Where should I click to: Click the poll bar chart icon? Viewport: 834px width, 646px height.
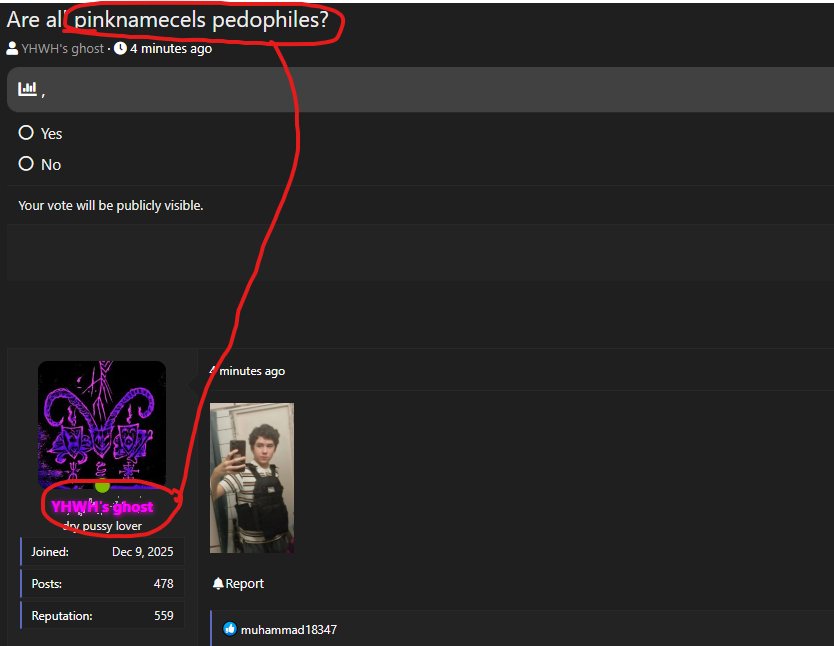(27, 89)
